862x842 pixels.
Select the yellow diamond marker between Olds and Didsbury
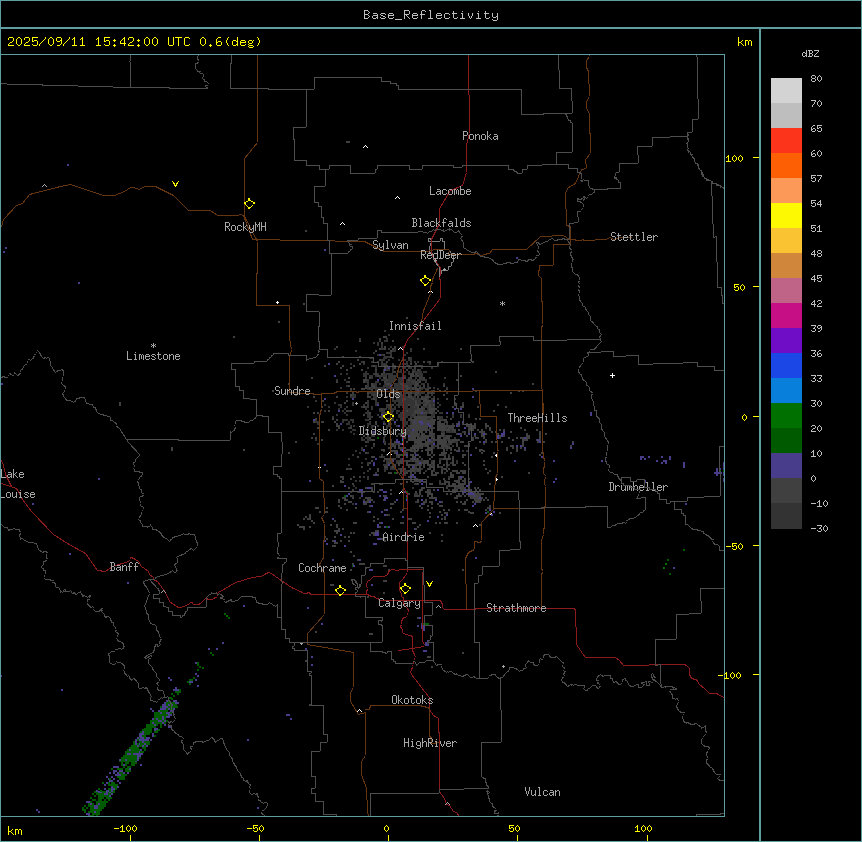(x=388, y=417)
